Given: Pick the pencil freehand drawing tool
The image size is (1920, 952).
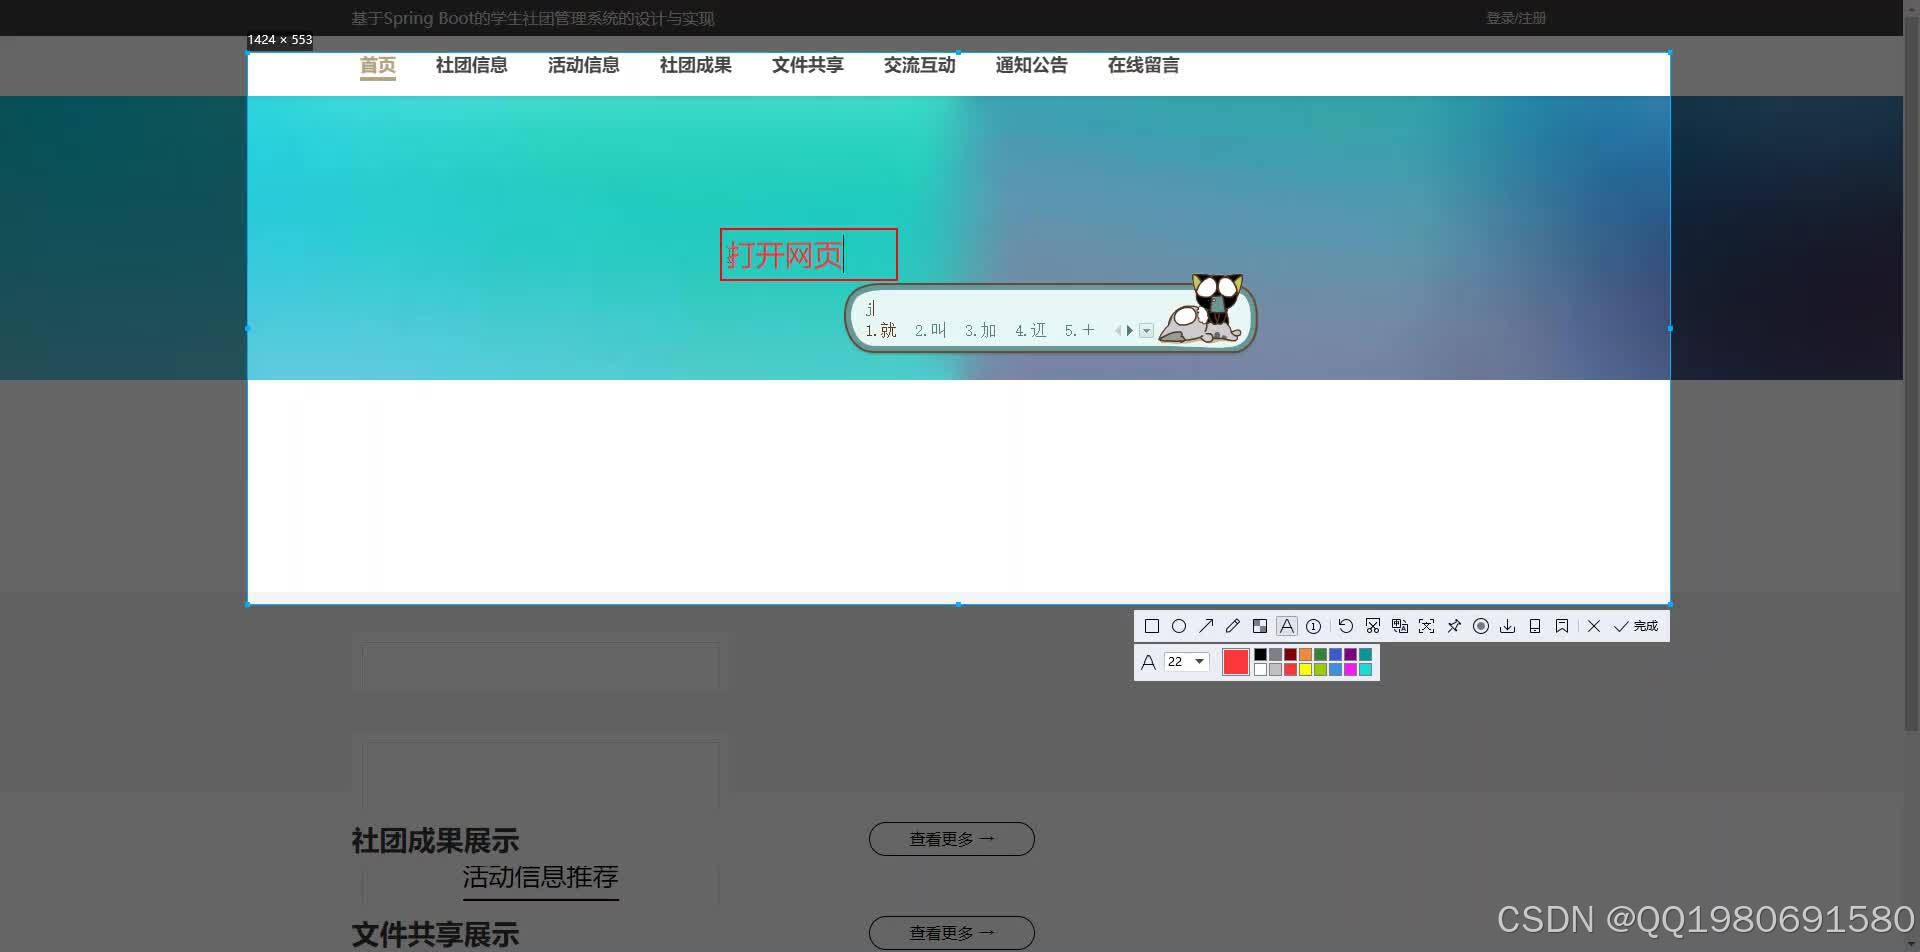Looking at the screenshot, I should tap(1233, 625).
